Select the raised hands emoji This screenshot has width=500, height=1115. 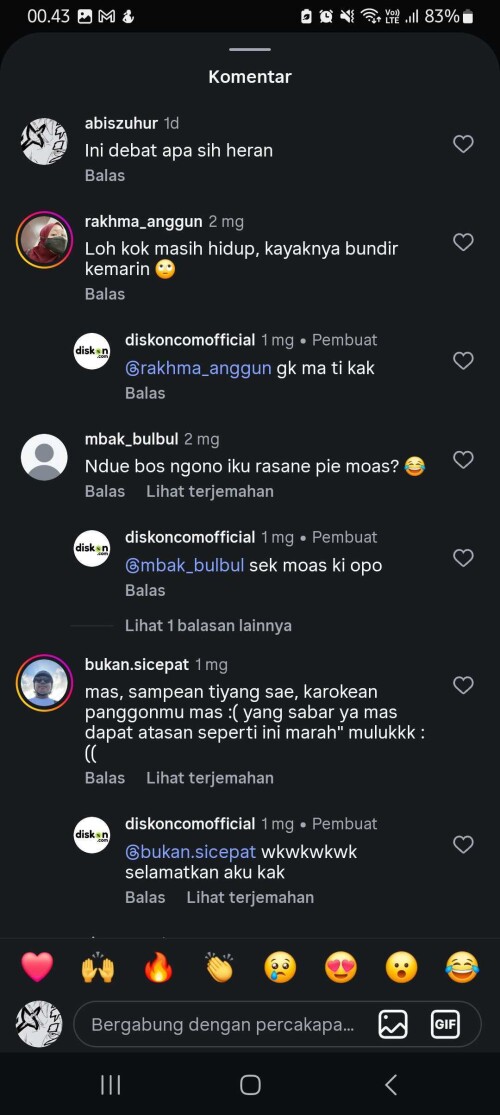point(97,967)
